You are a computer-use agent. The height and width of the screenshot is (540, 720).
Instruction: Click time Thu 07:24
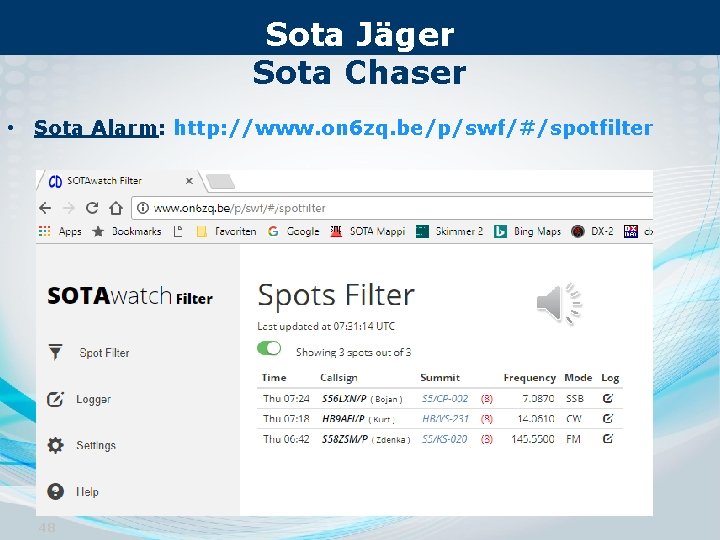[x=286, y=399]
